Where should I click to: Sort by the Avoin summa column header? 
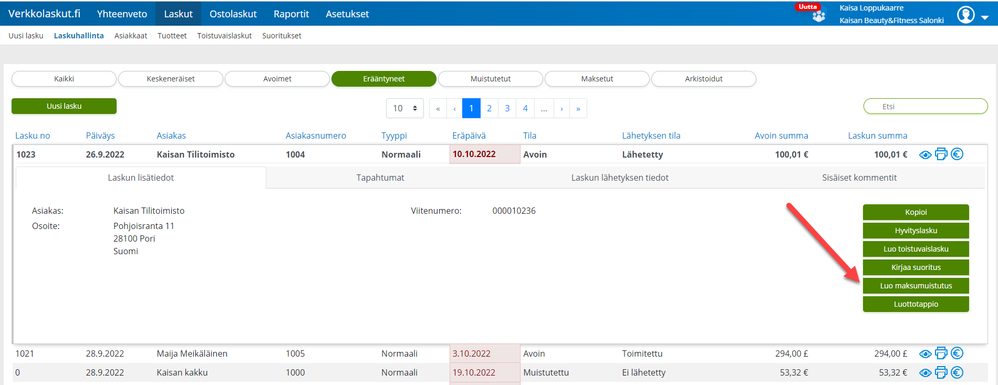click(782, 136)
